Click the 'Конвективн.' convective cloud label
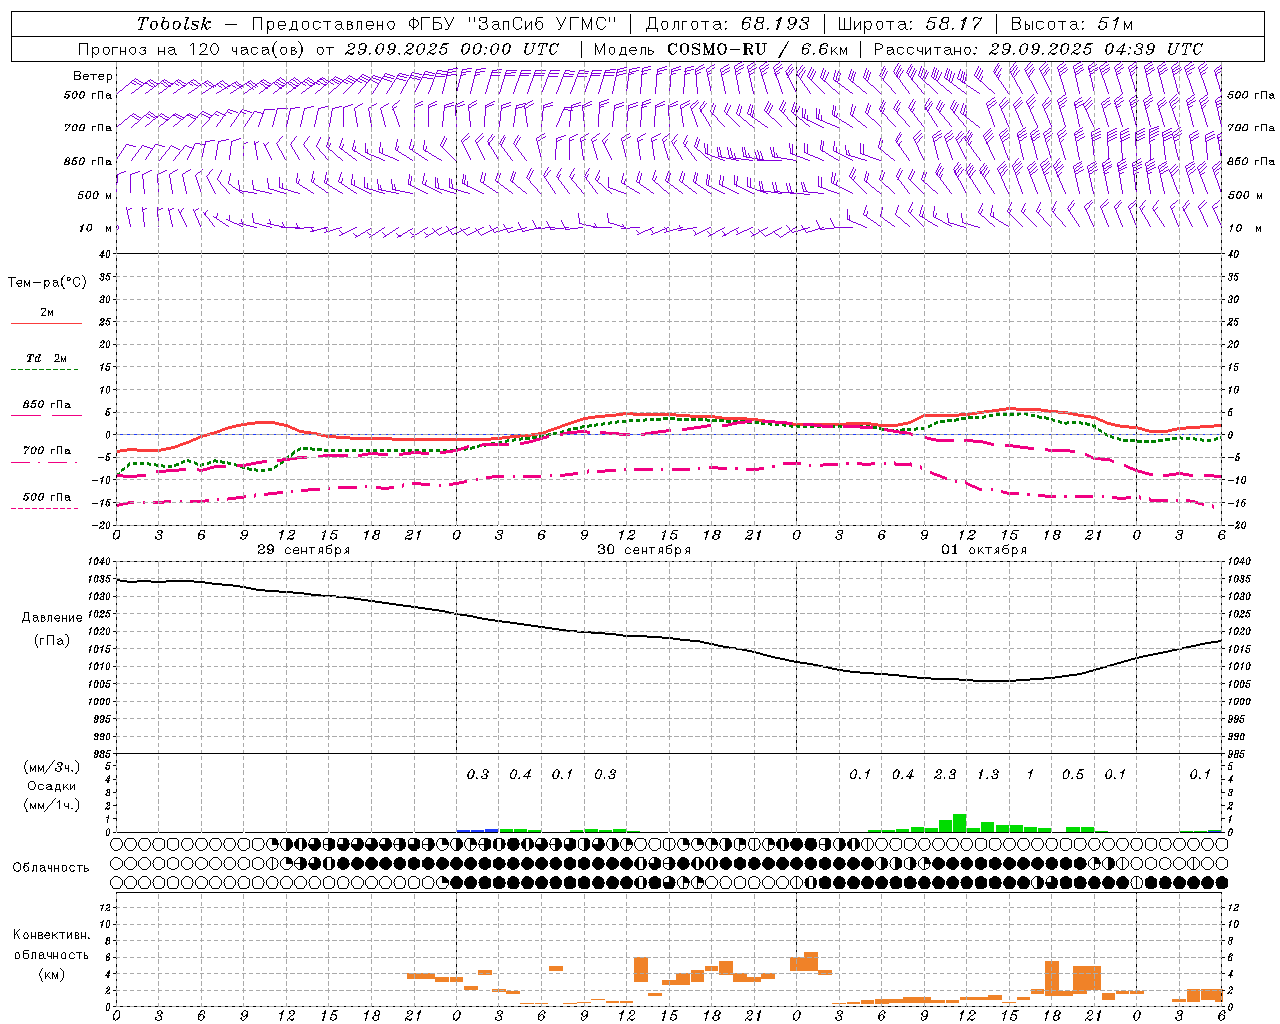The image size is (1280, 1024). pos(51,935)
